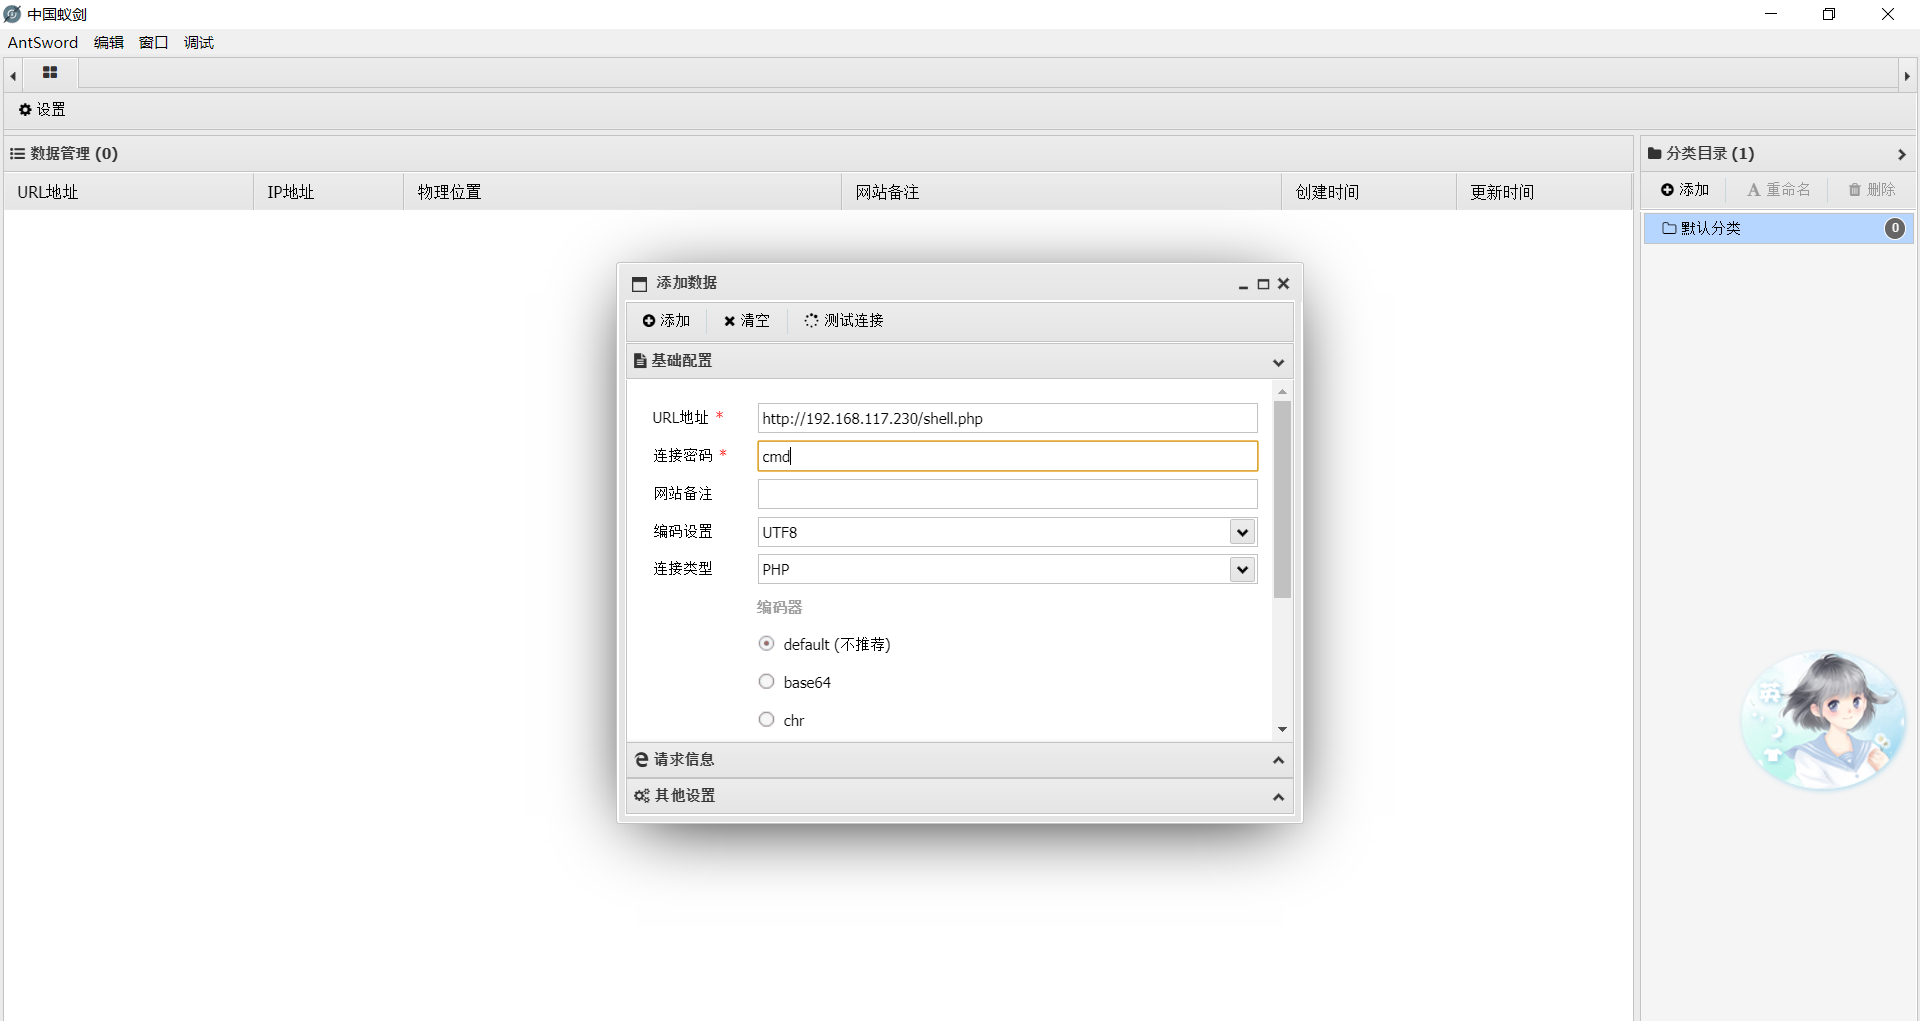The height and width of the screenshot is (1021, 1920).
Task: Select the base64 encoder option
Action: [767, 682]
